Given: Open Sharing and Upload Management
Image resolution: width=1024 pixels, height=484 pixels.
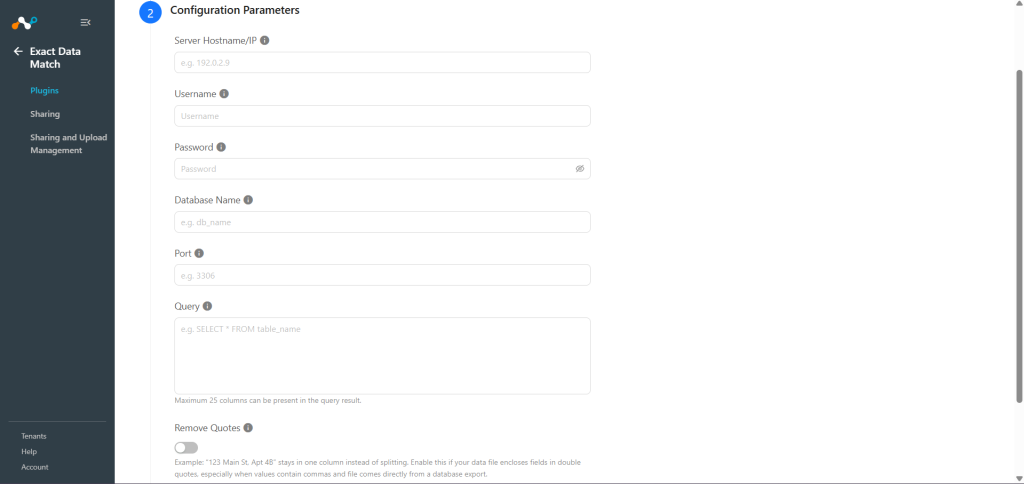Looking at the screenshot, I should (x=69, y=144).
